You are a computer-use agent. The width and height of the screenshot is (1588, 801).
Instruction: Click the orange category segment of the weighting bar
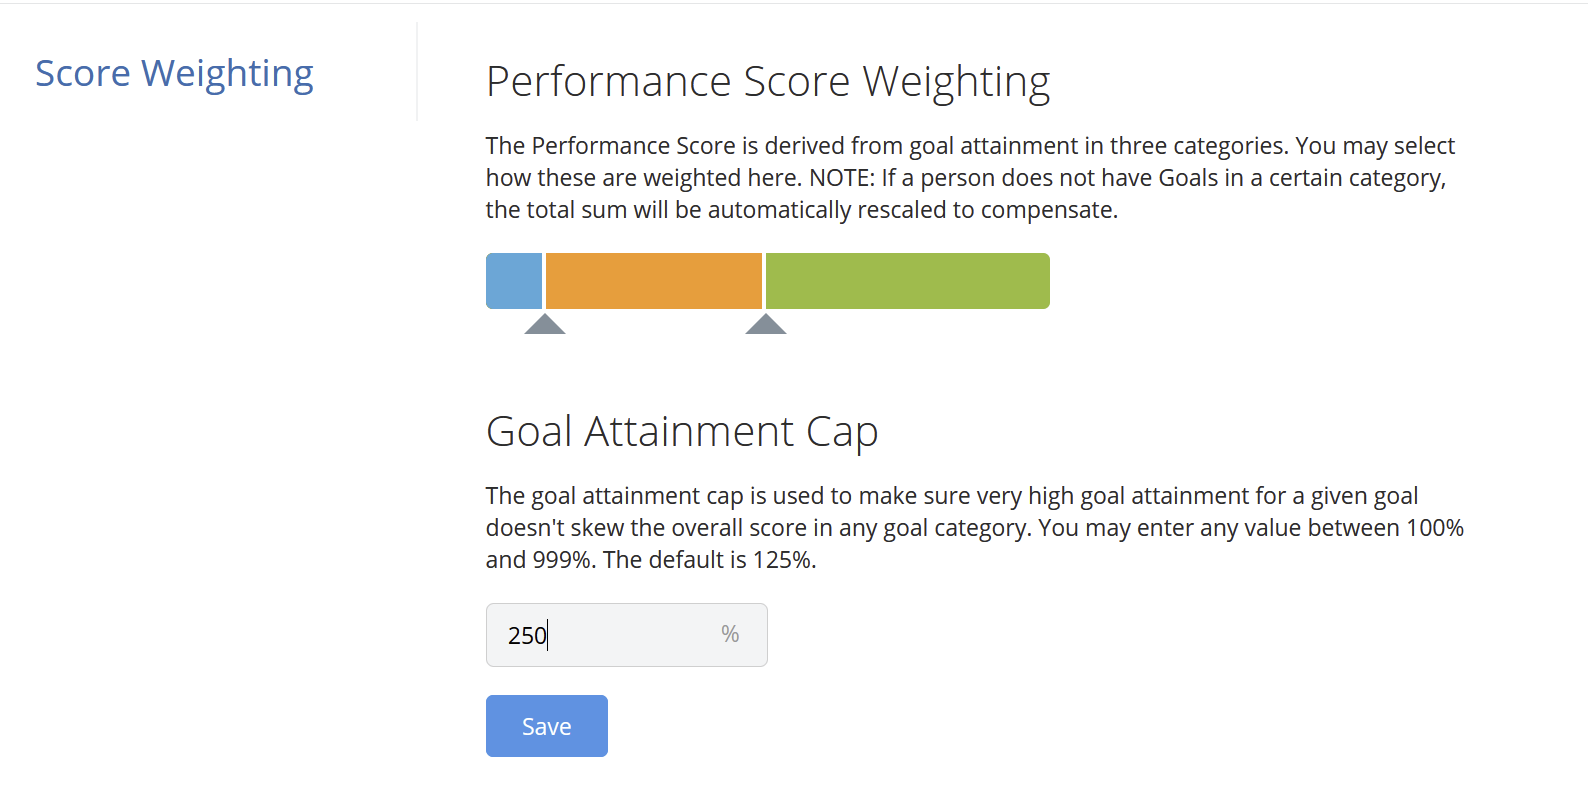pos(652,281)
